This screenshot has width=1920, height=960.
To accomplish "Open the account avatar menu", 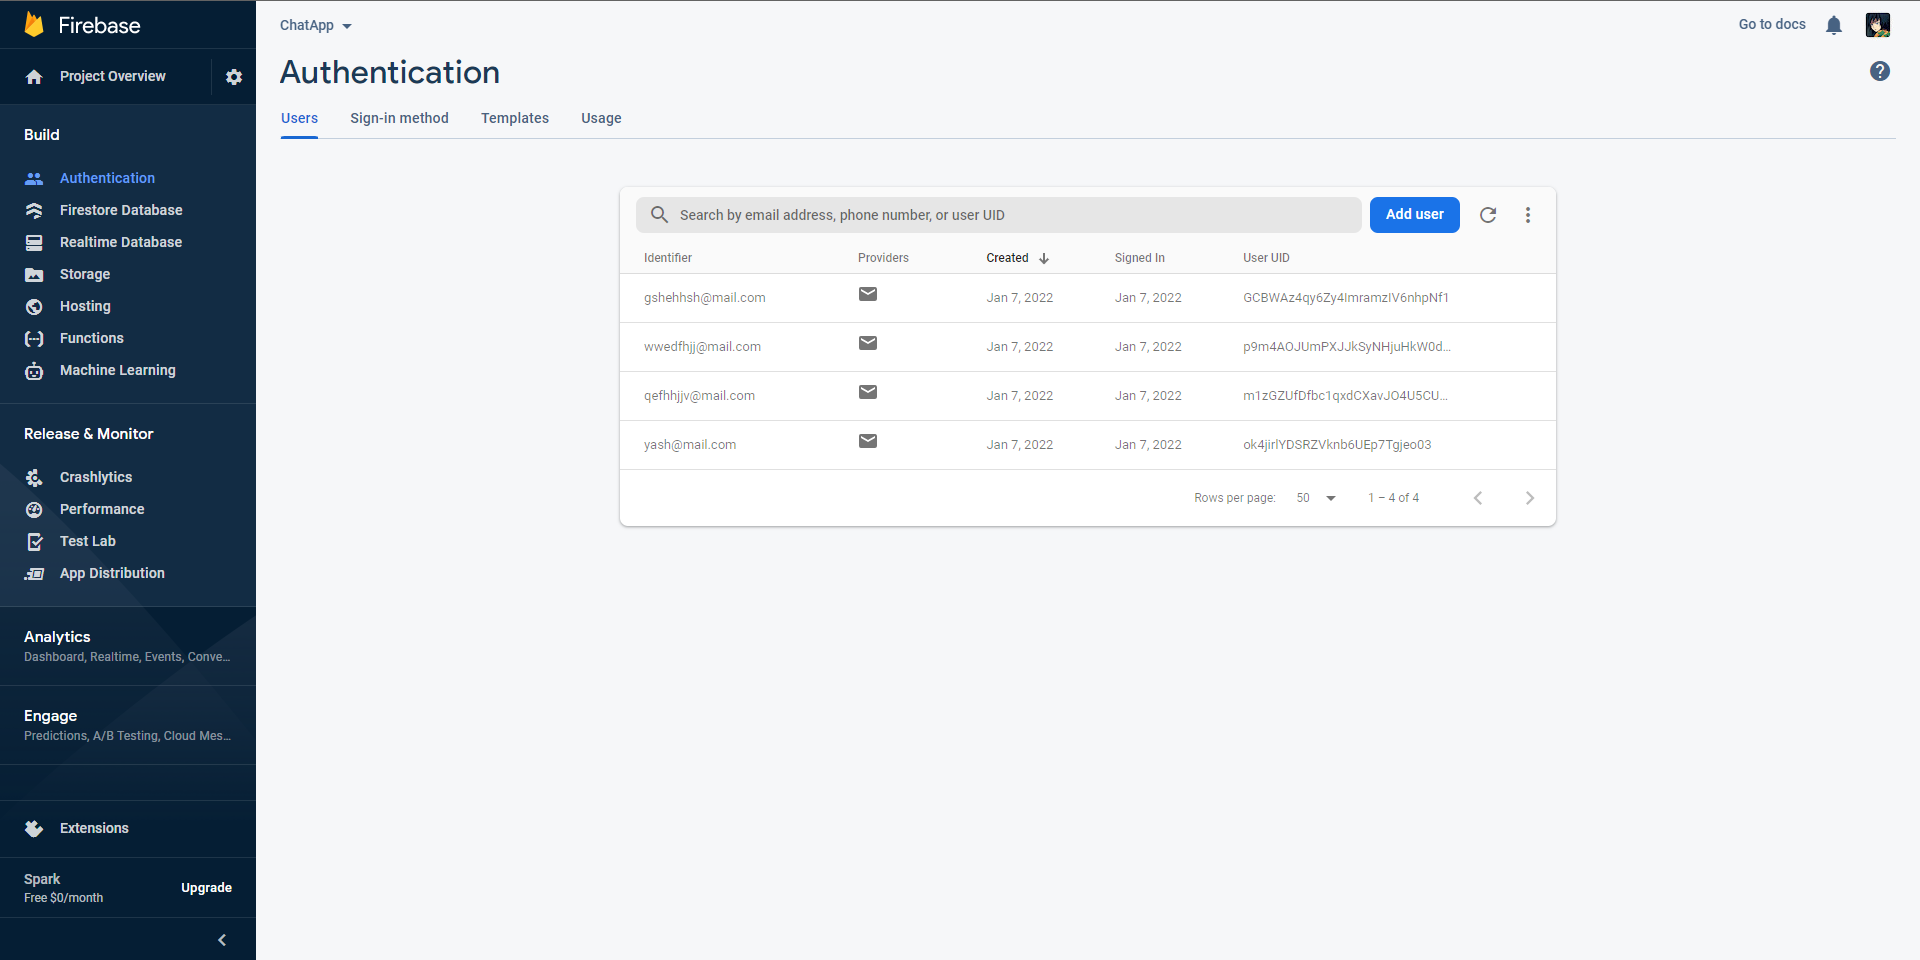I will [1878, 25].
